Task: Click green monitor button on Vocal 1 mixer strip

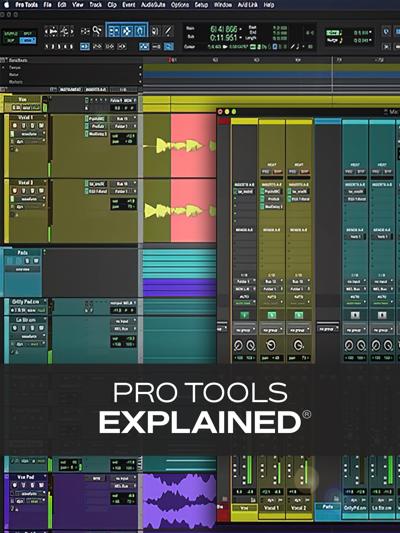Action: point(272,315)
